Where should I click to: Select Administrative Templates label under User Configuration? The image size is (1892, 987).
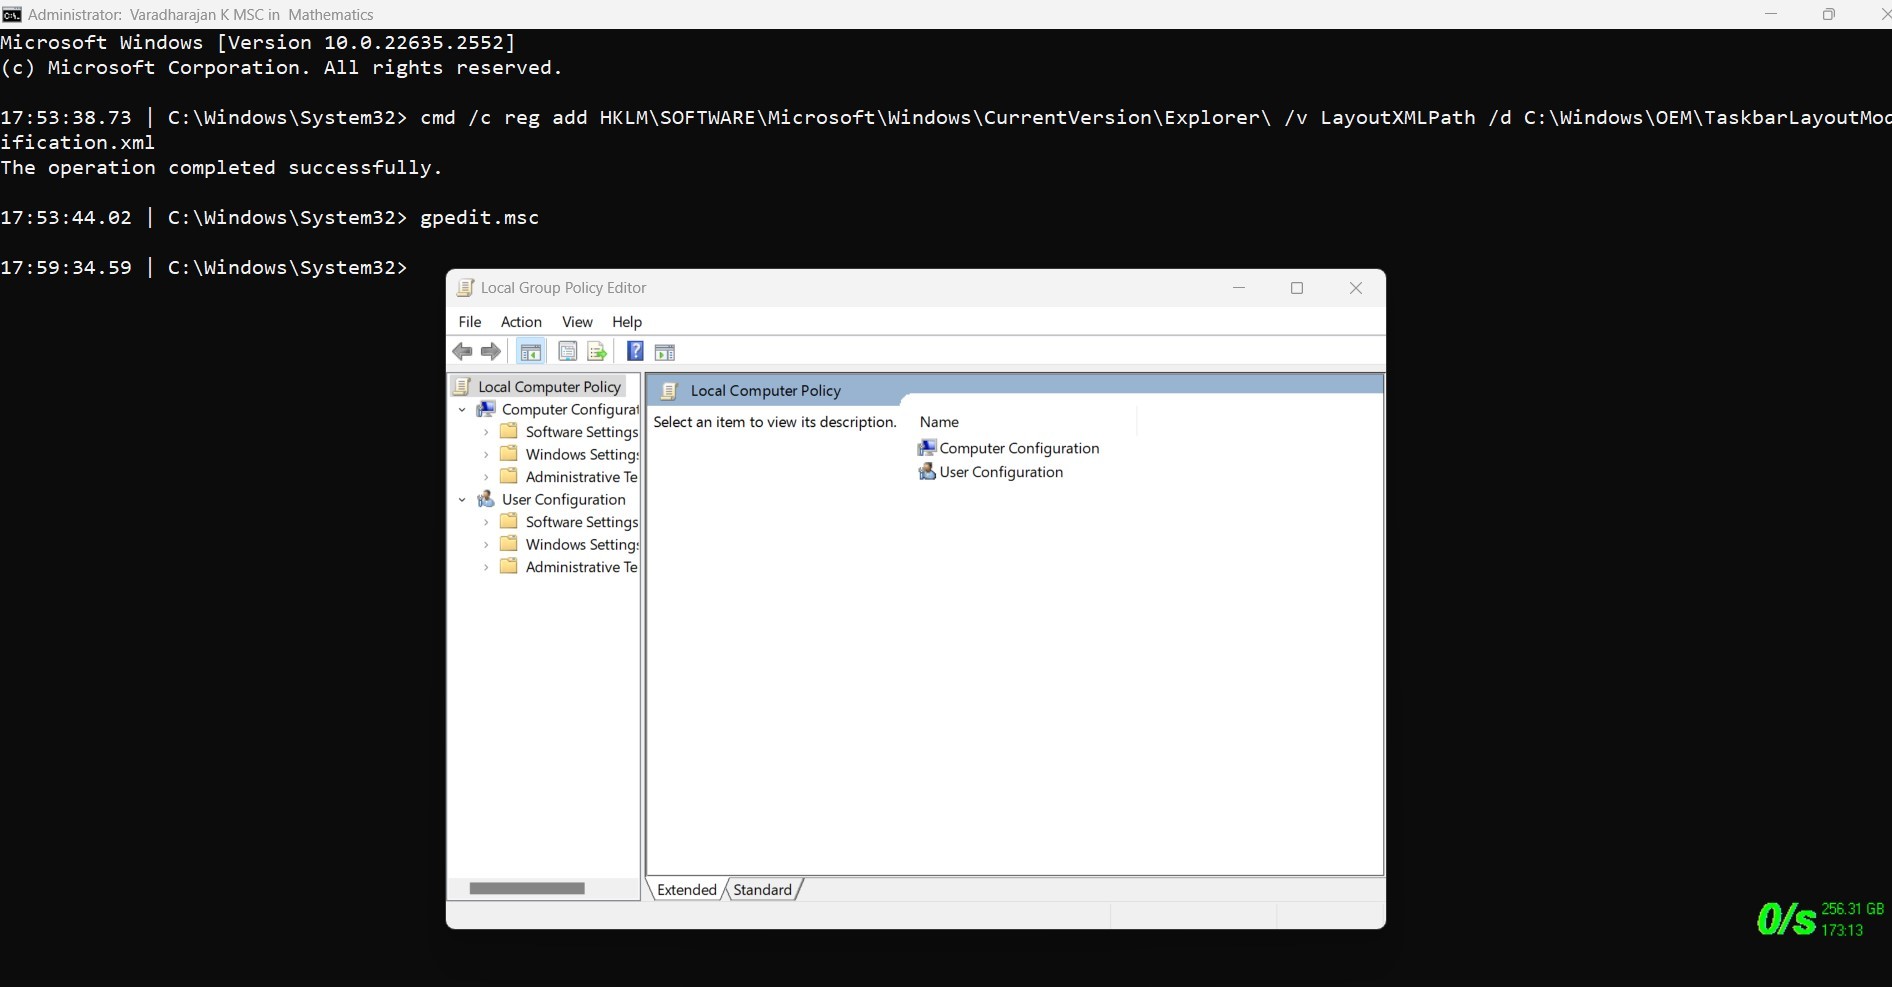tap(582, 567)
